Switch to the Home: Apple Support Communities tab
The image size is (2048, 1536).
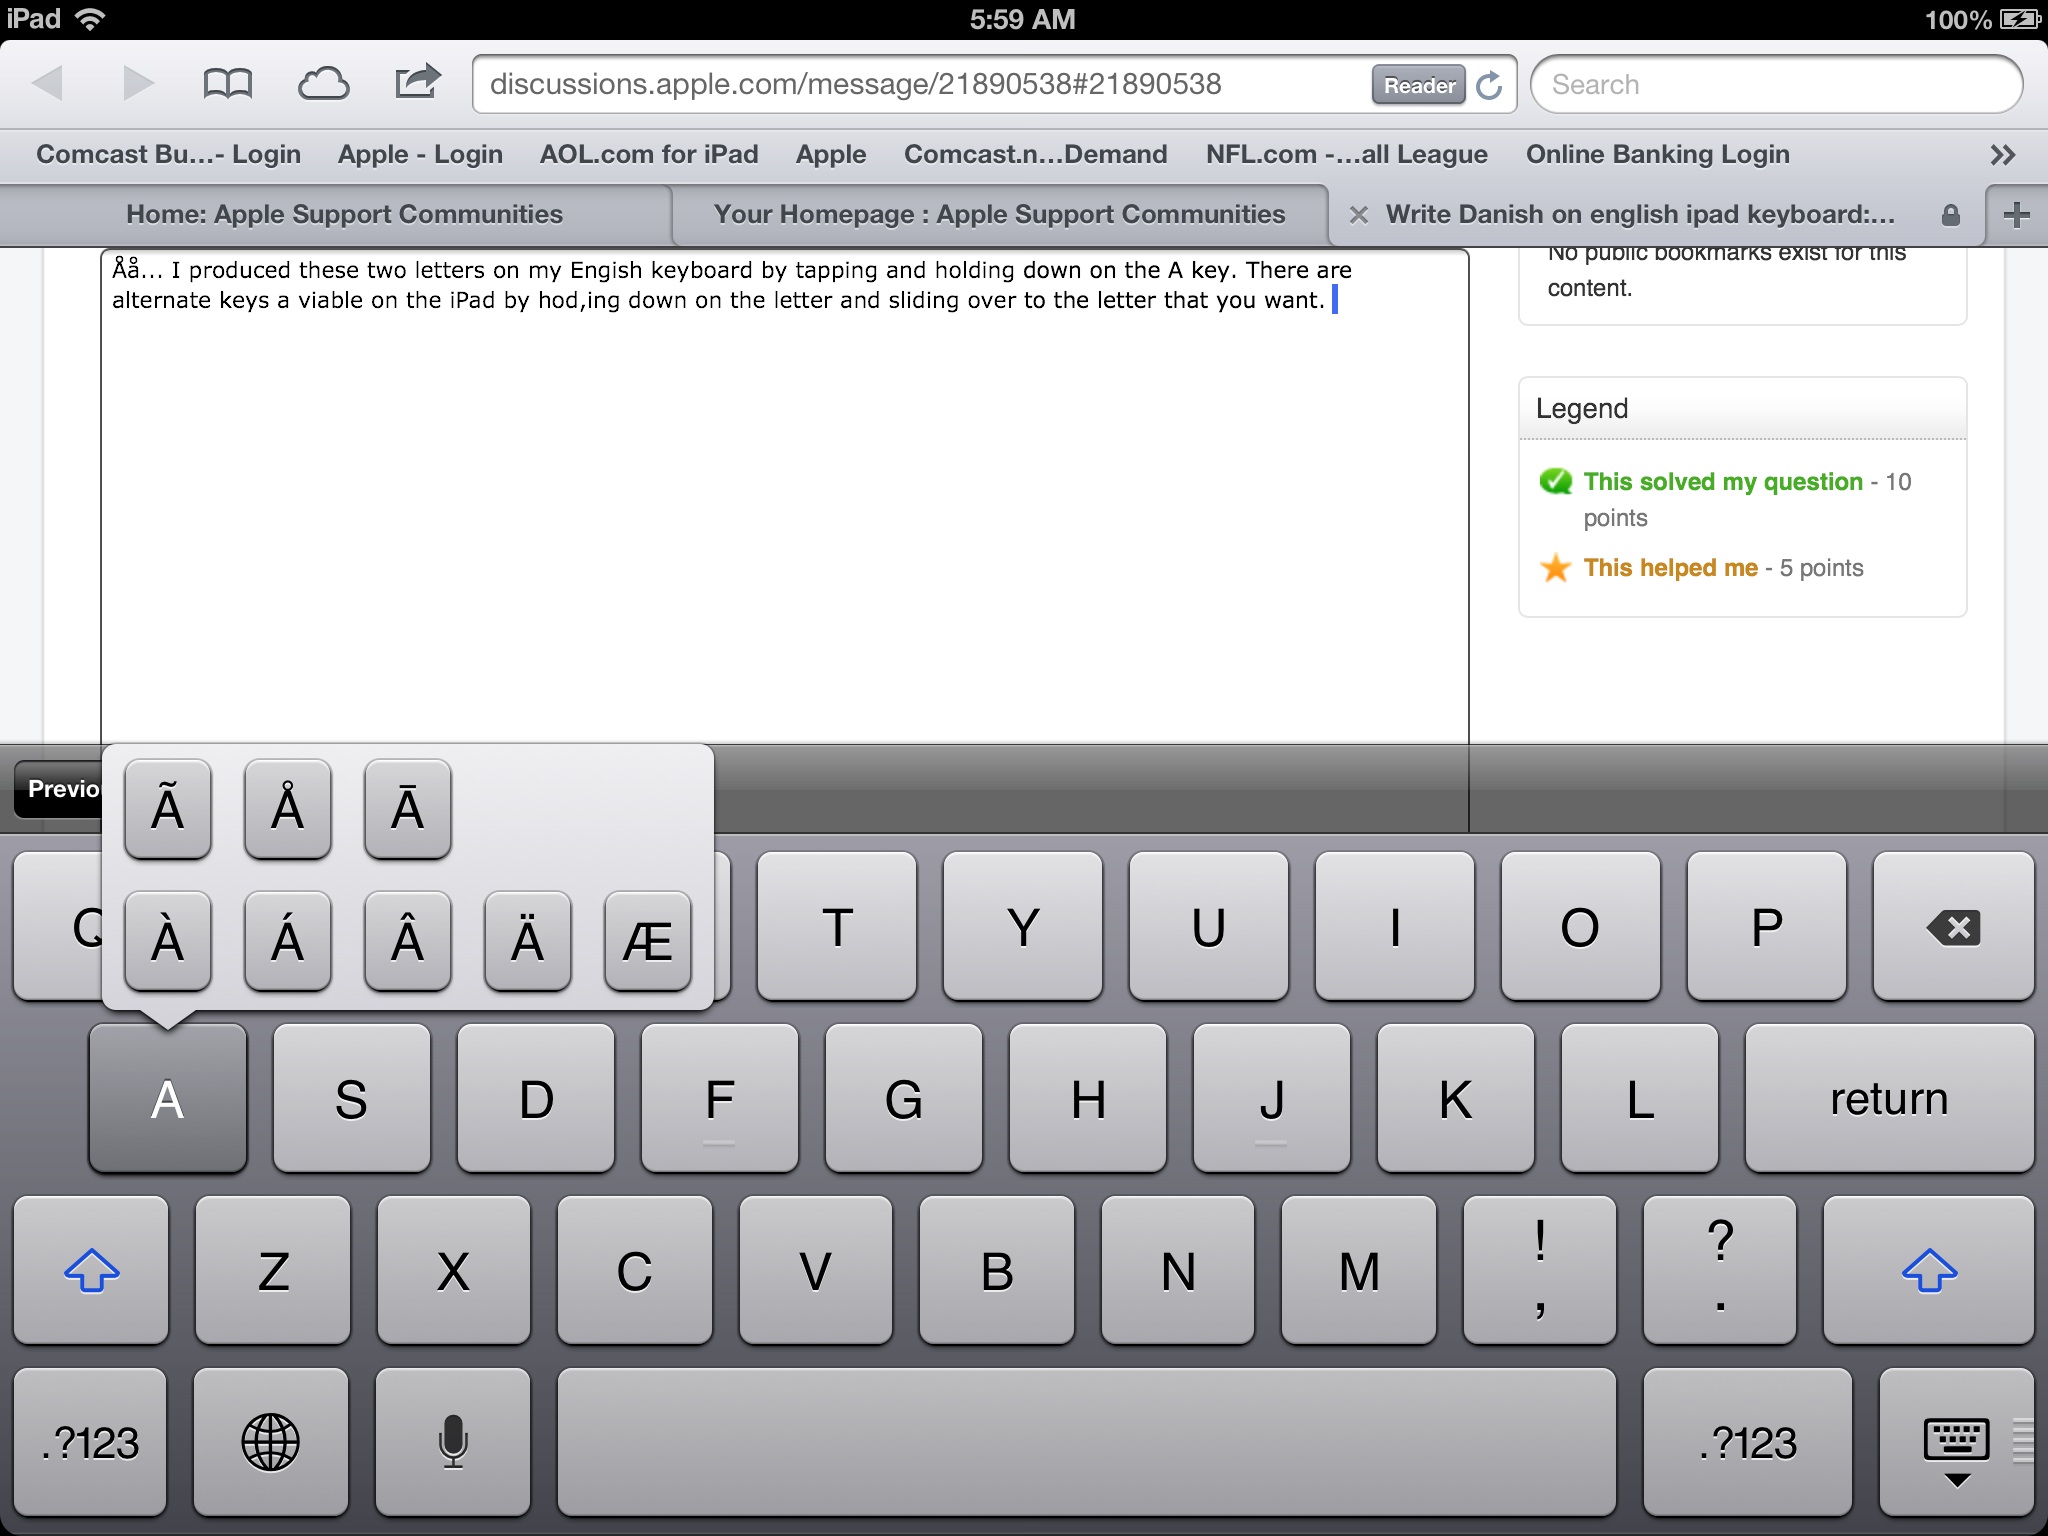click(x=344, y=214)
